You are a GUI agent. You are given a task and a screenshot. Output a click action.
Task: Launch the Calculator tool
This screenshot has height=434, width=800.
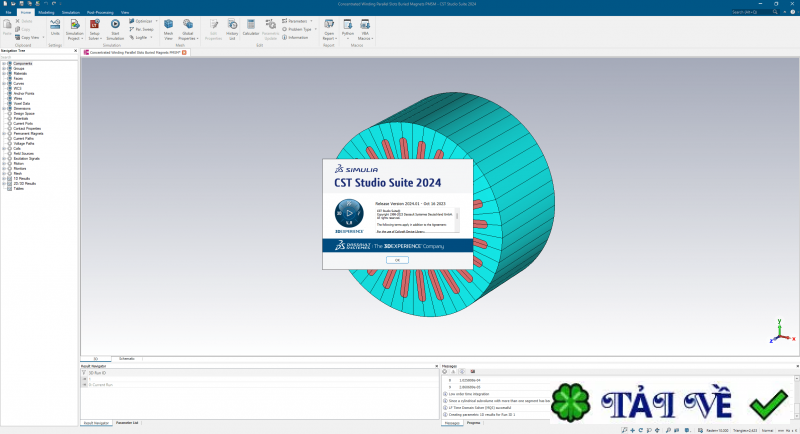point(251,26)
